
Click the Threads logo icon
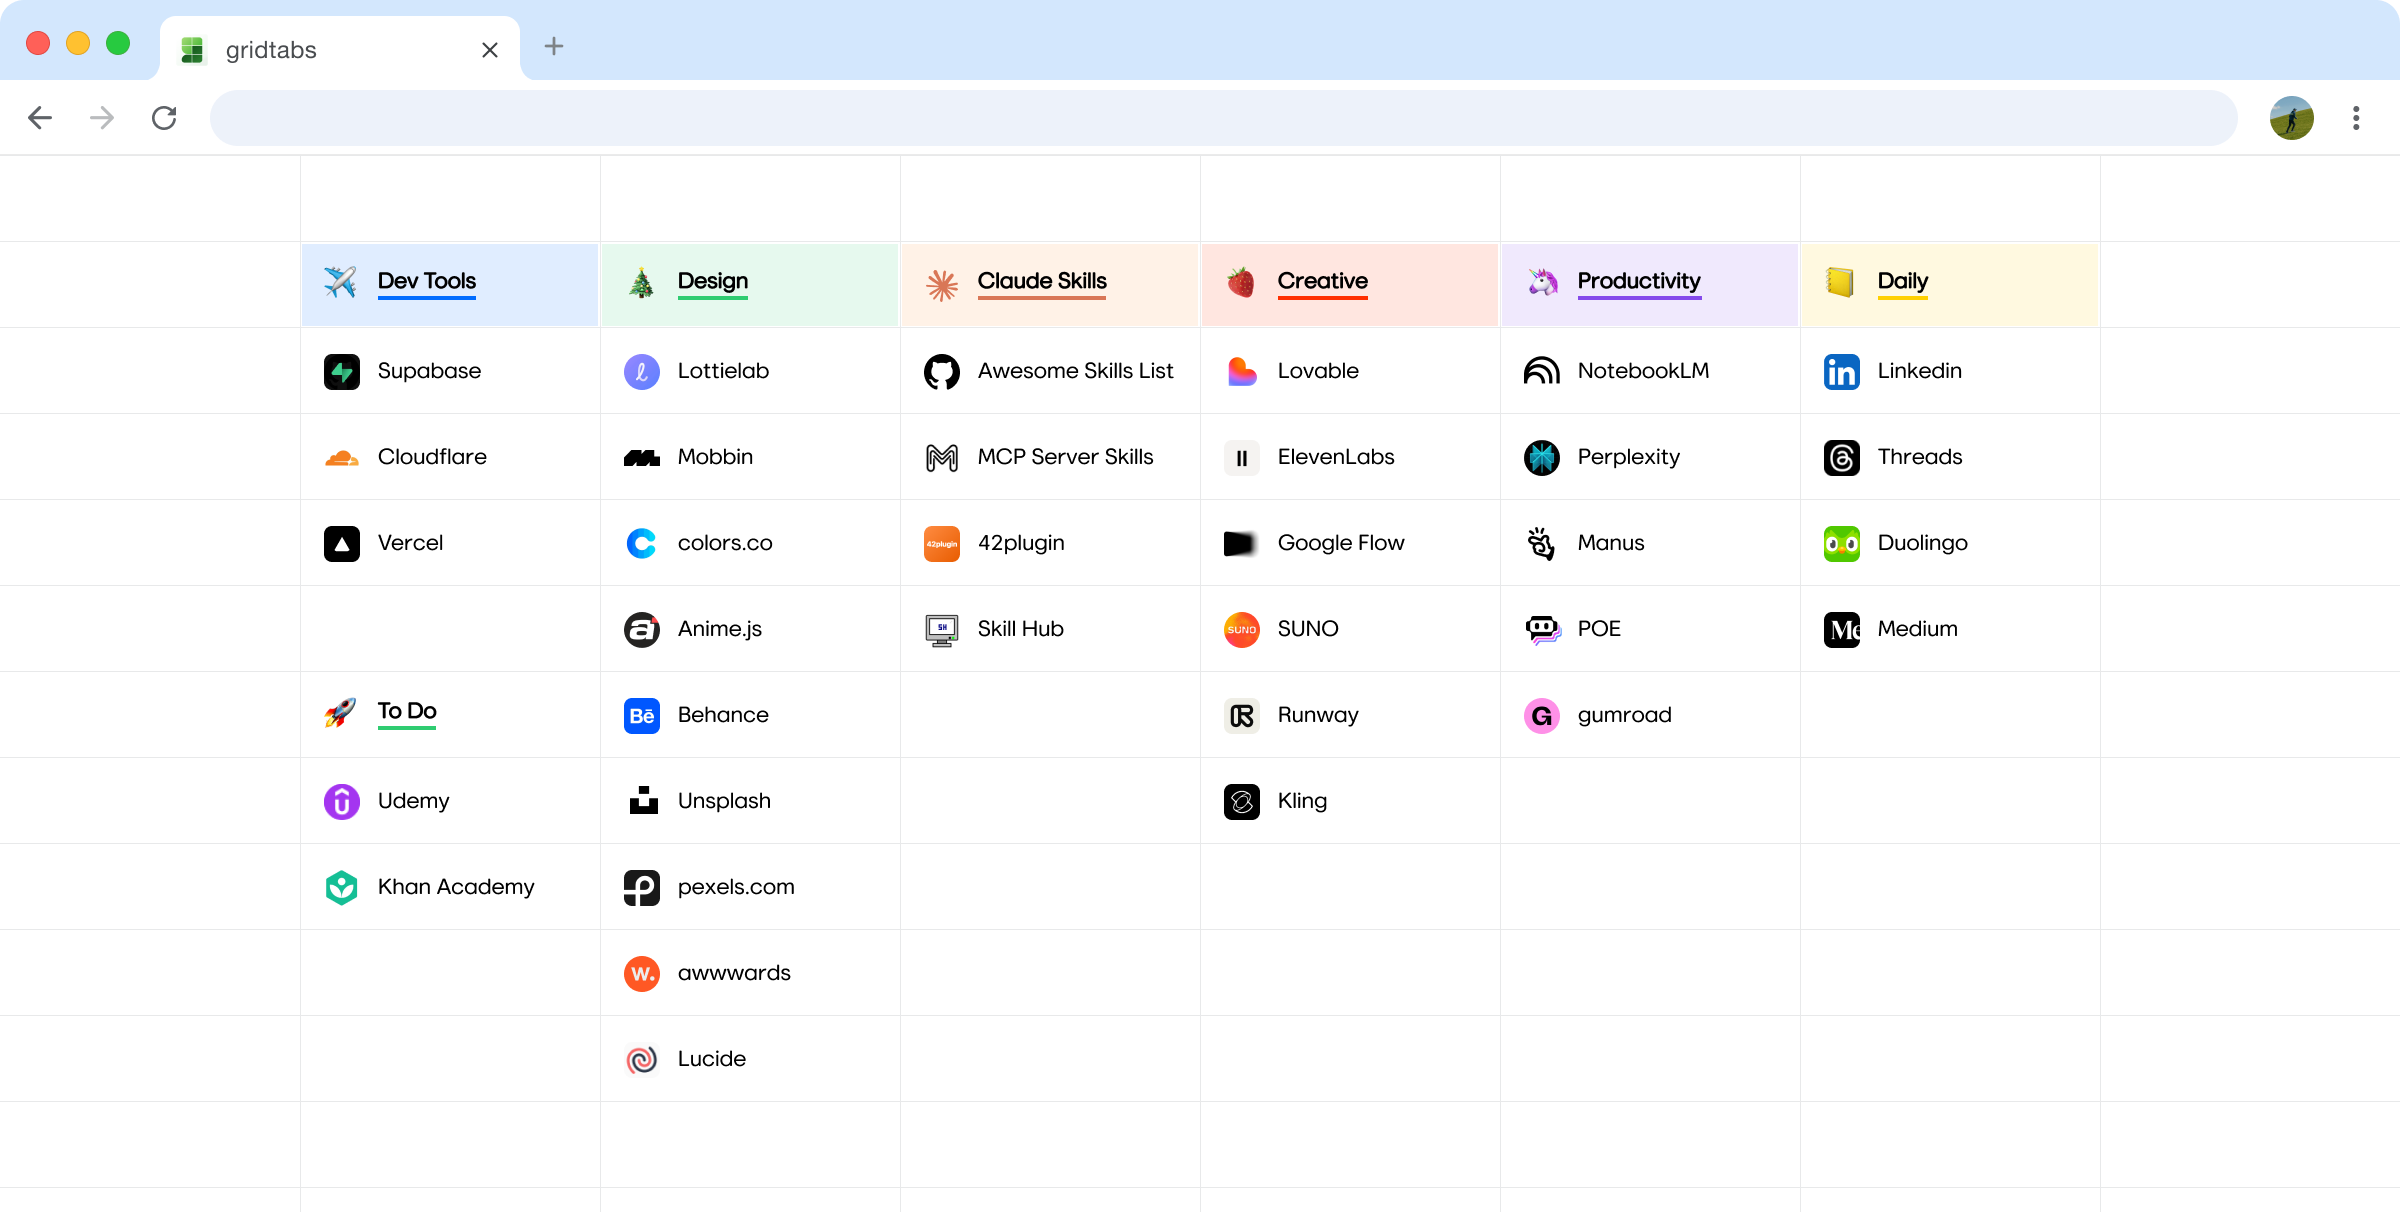pyautogui.click(x=1842, y=458)
